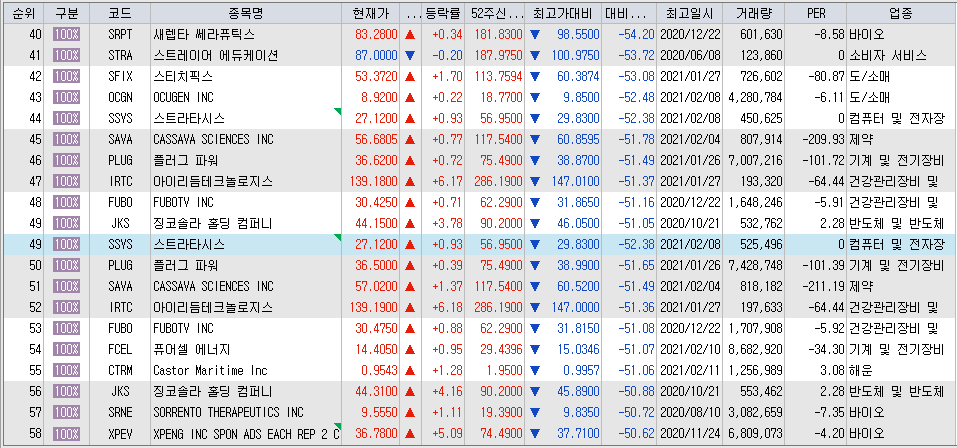Click the 100% badge in the STRA row
The width and height of the screenshot is (957, 448).
click(66, 55)
